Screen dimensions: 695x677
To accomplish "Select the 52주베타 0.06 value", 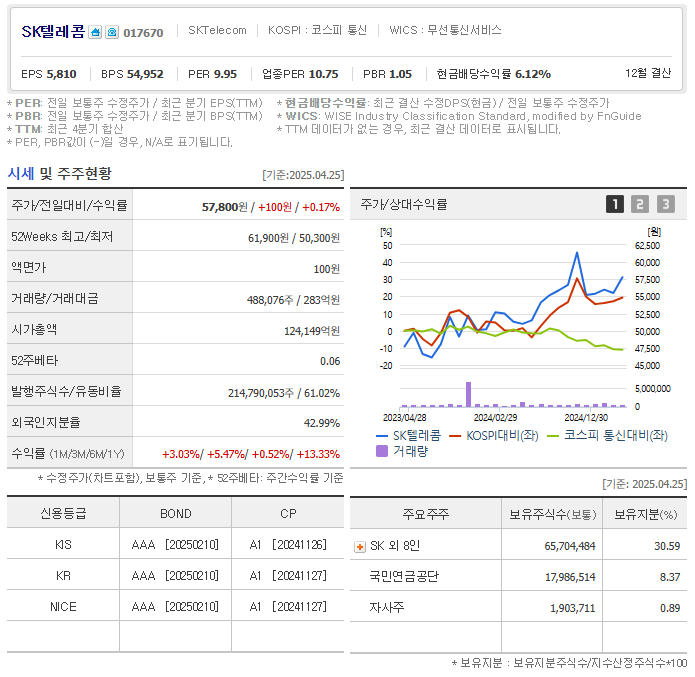I will (330, 361).
